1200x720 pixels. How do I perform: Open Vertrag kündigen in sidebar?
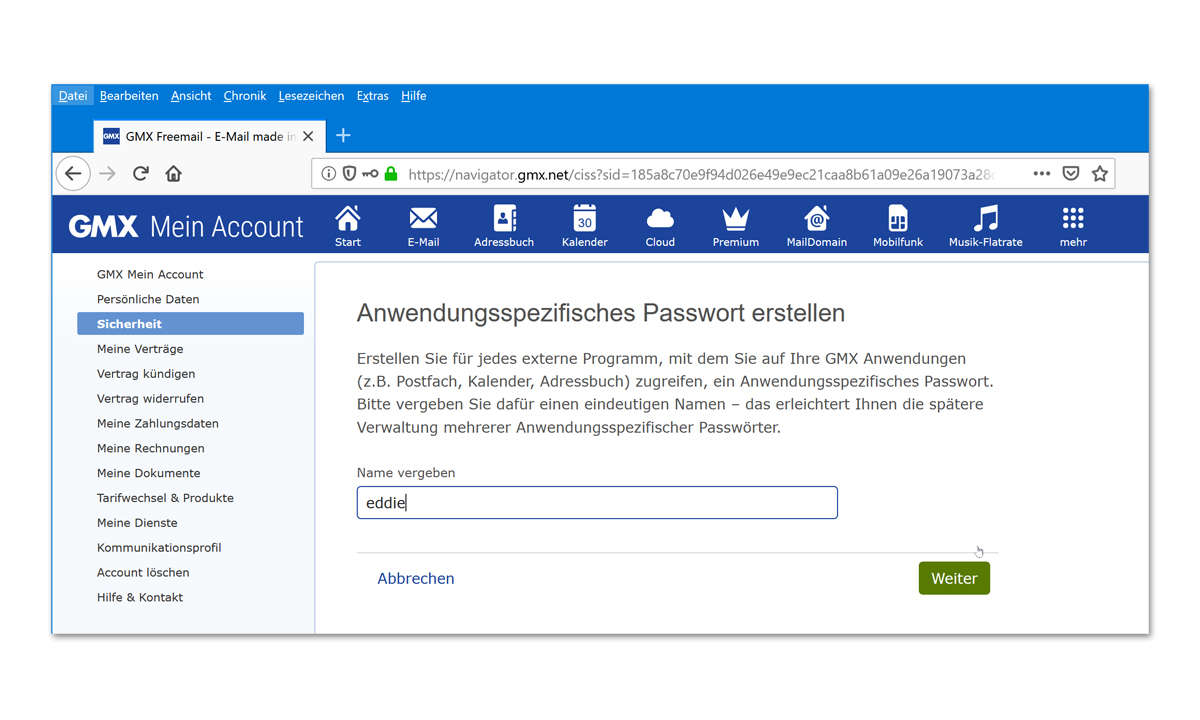(x=146, y=374)
